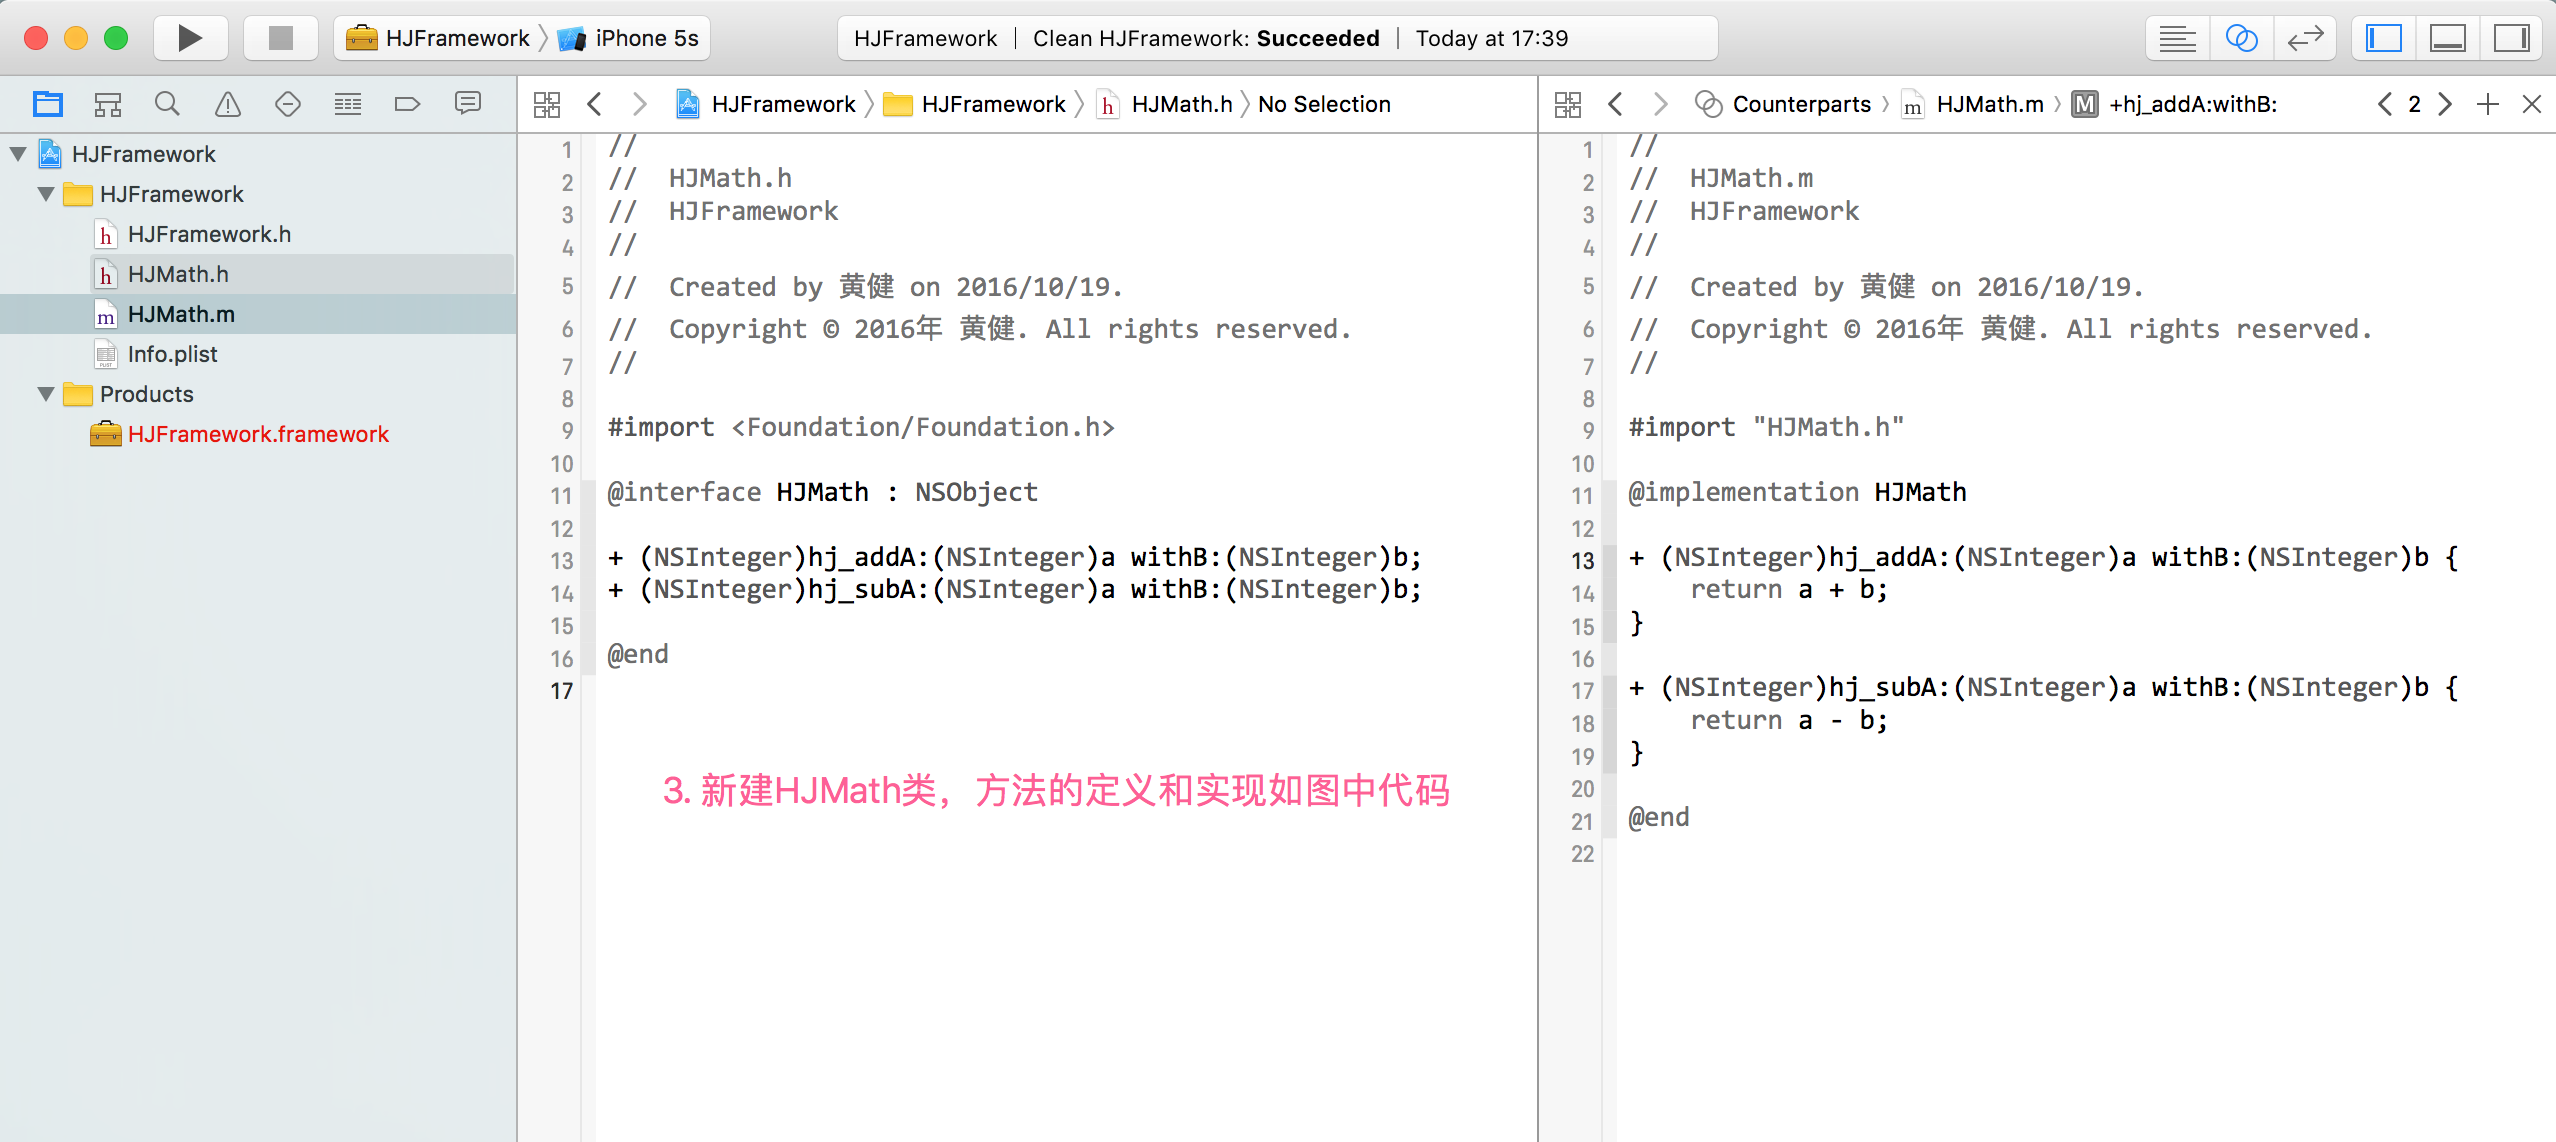Open related items menu in left editor

click(547, 104)
